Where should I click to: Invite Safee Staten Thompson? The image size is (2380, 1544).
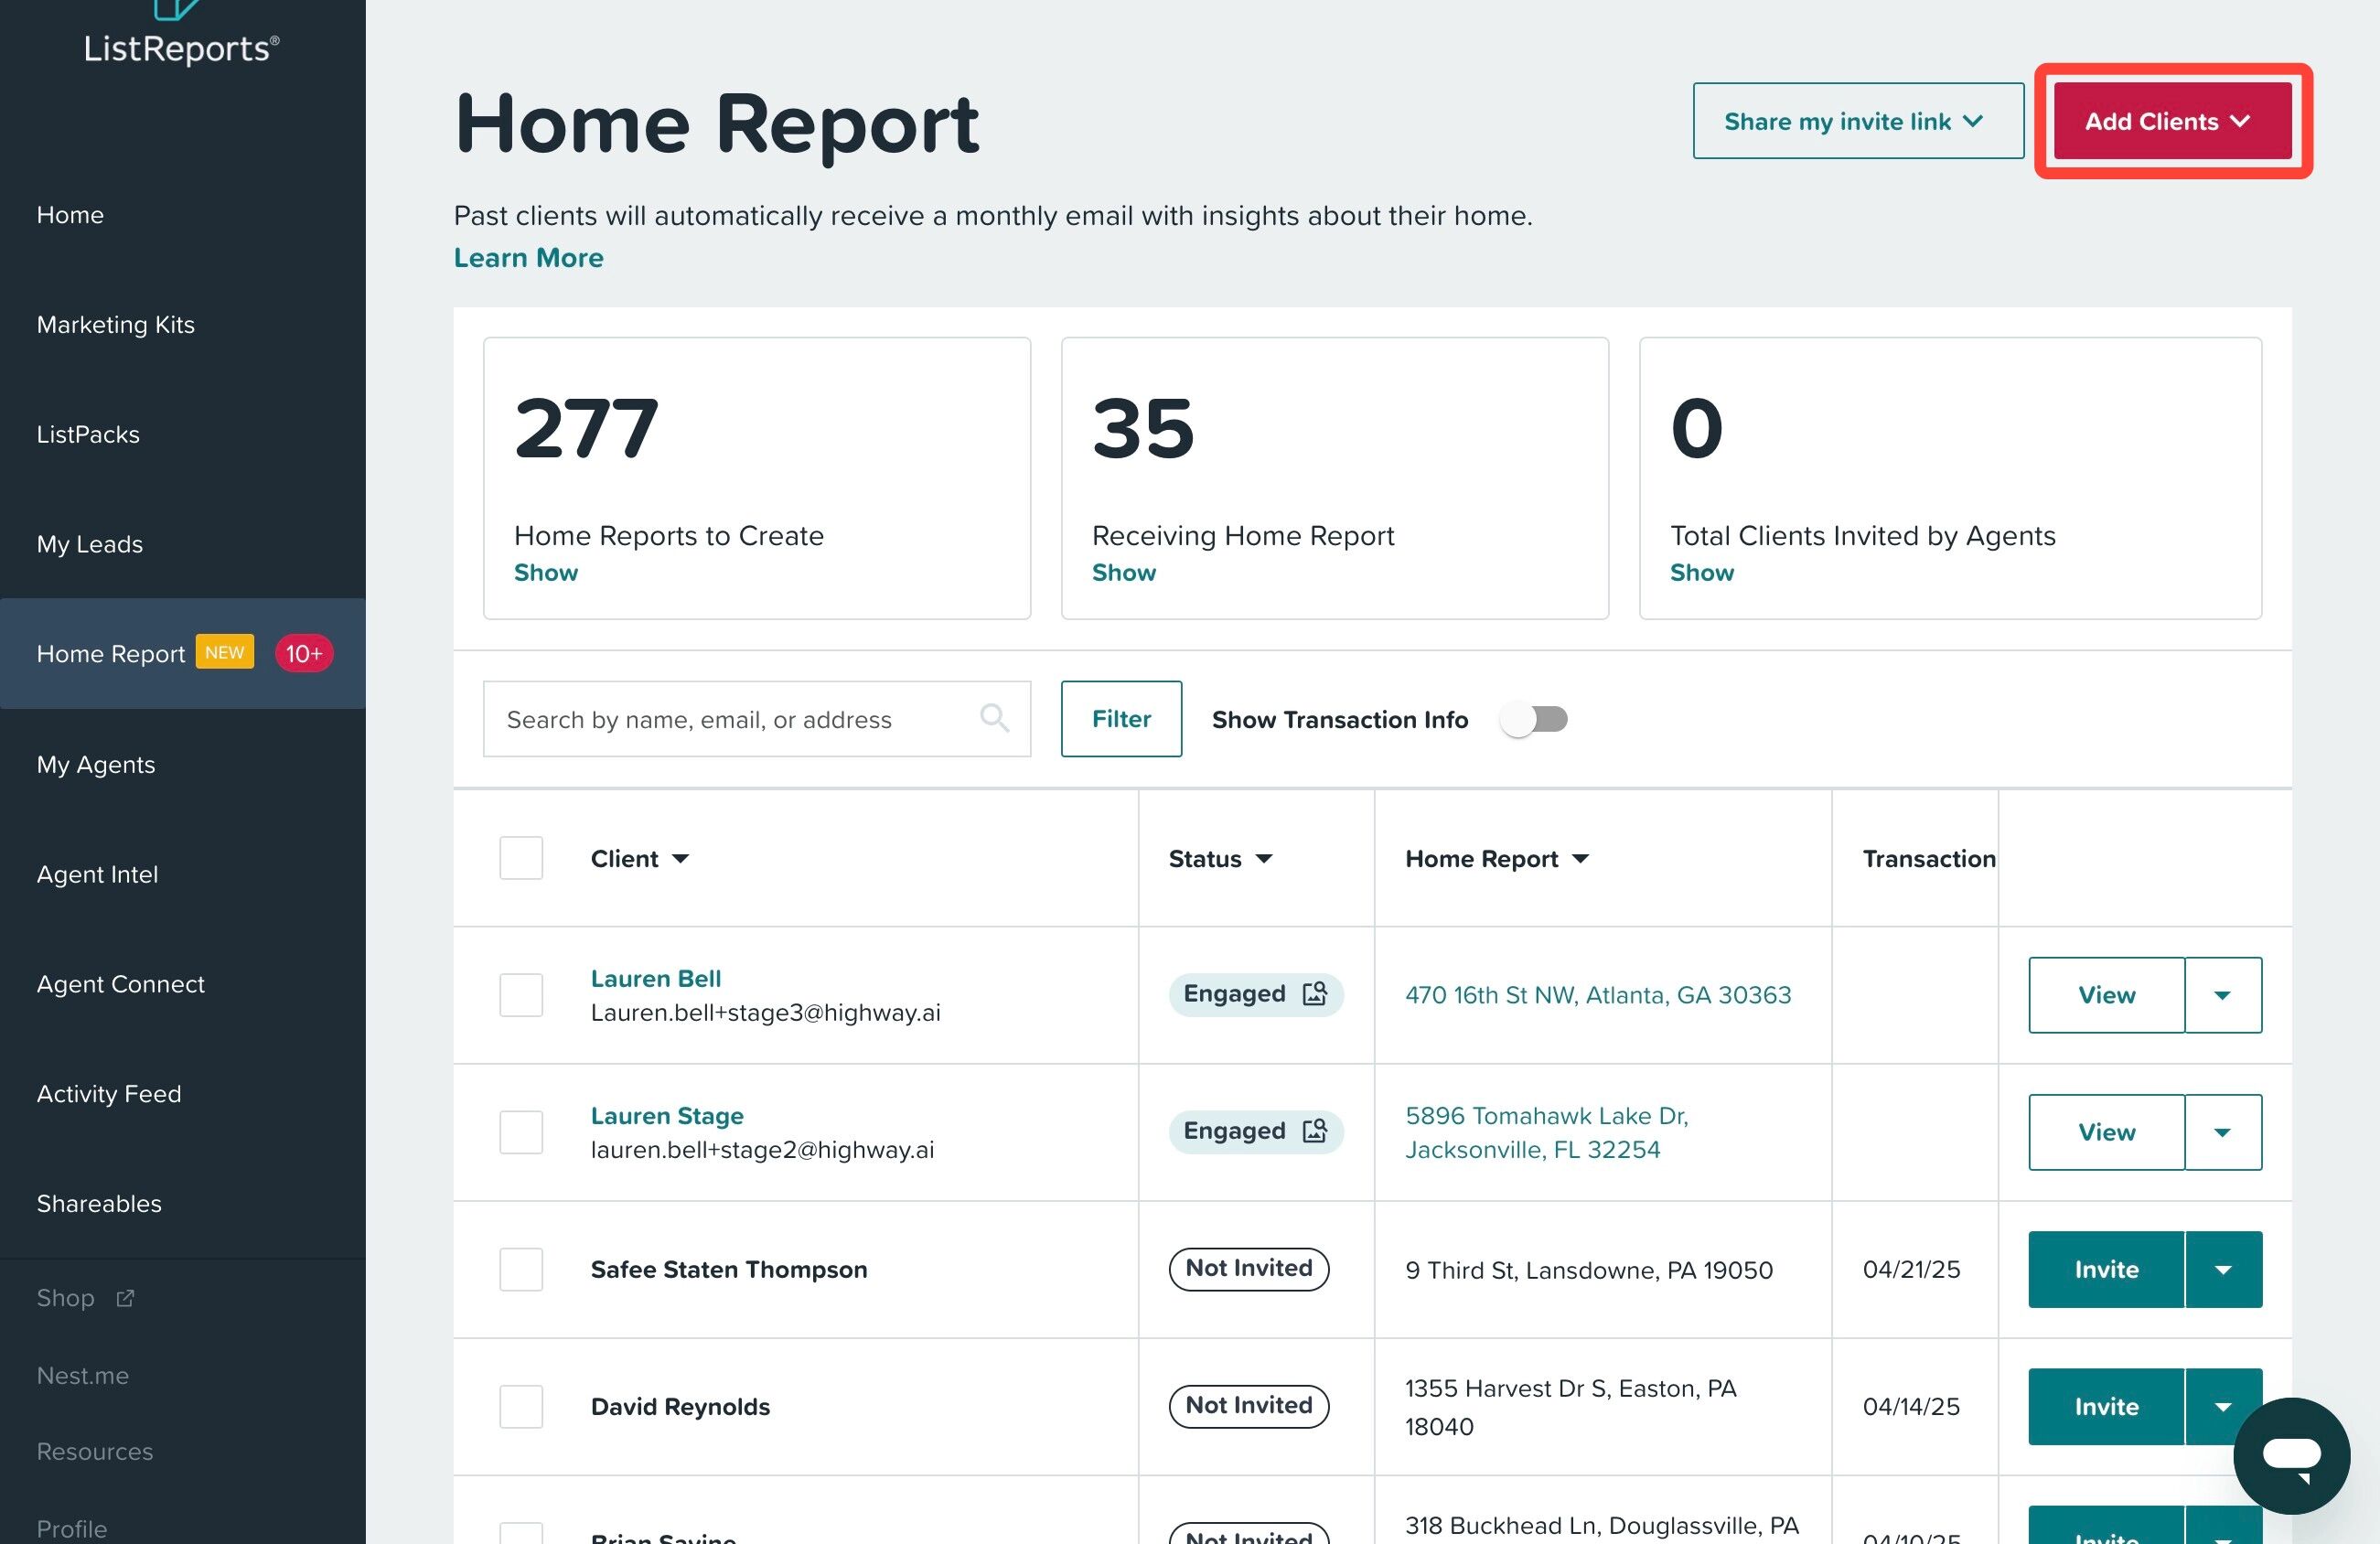tap(2106, 1269)
